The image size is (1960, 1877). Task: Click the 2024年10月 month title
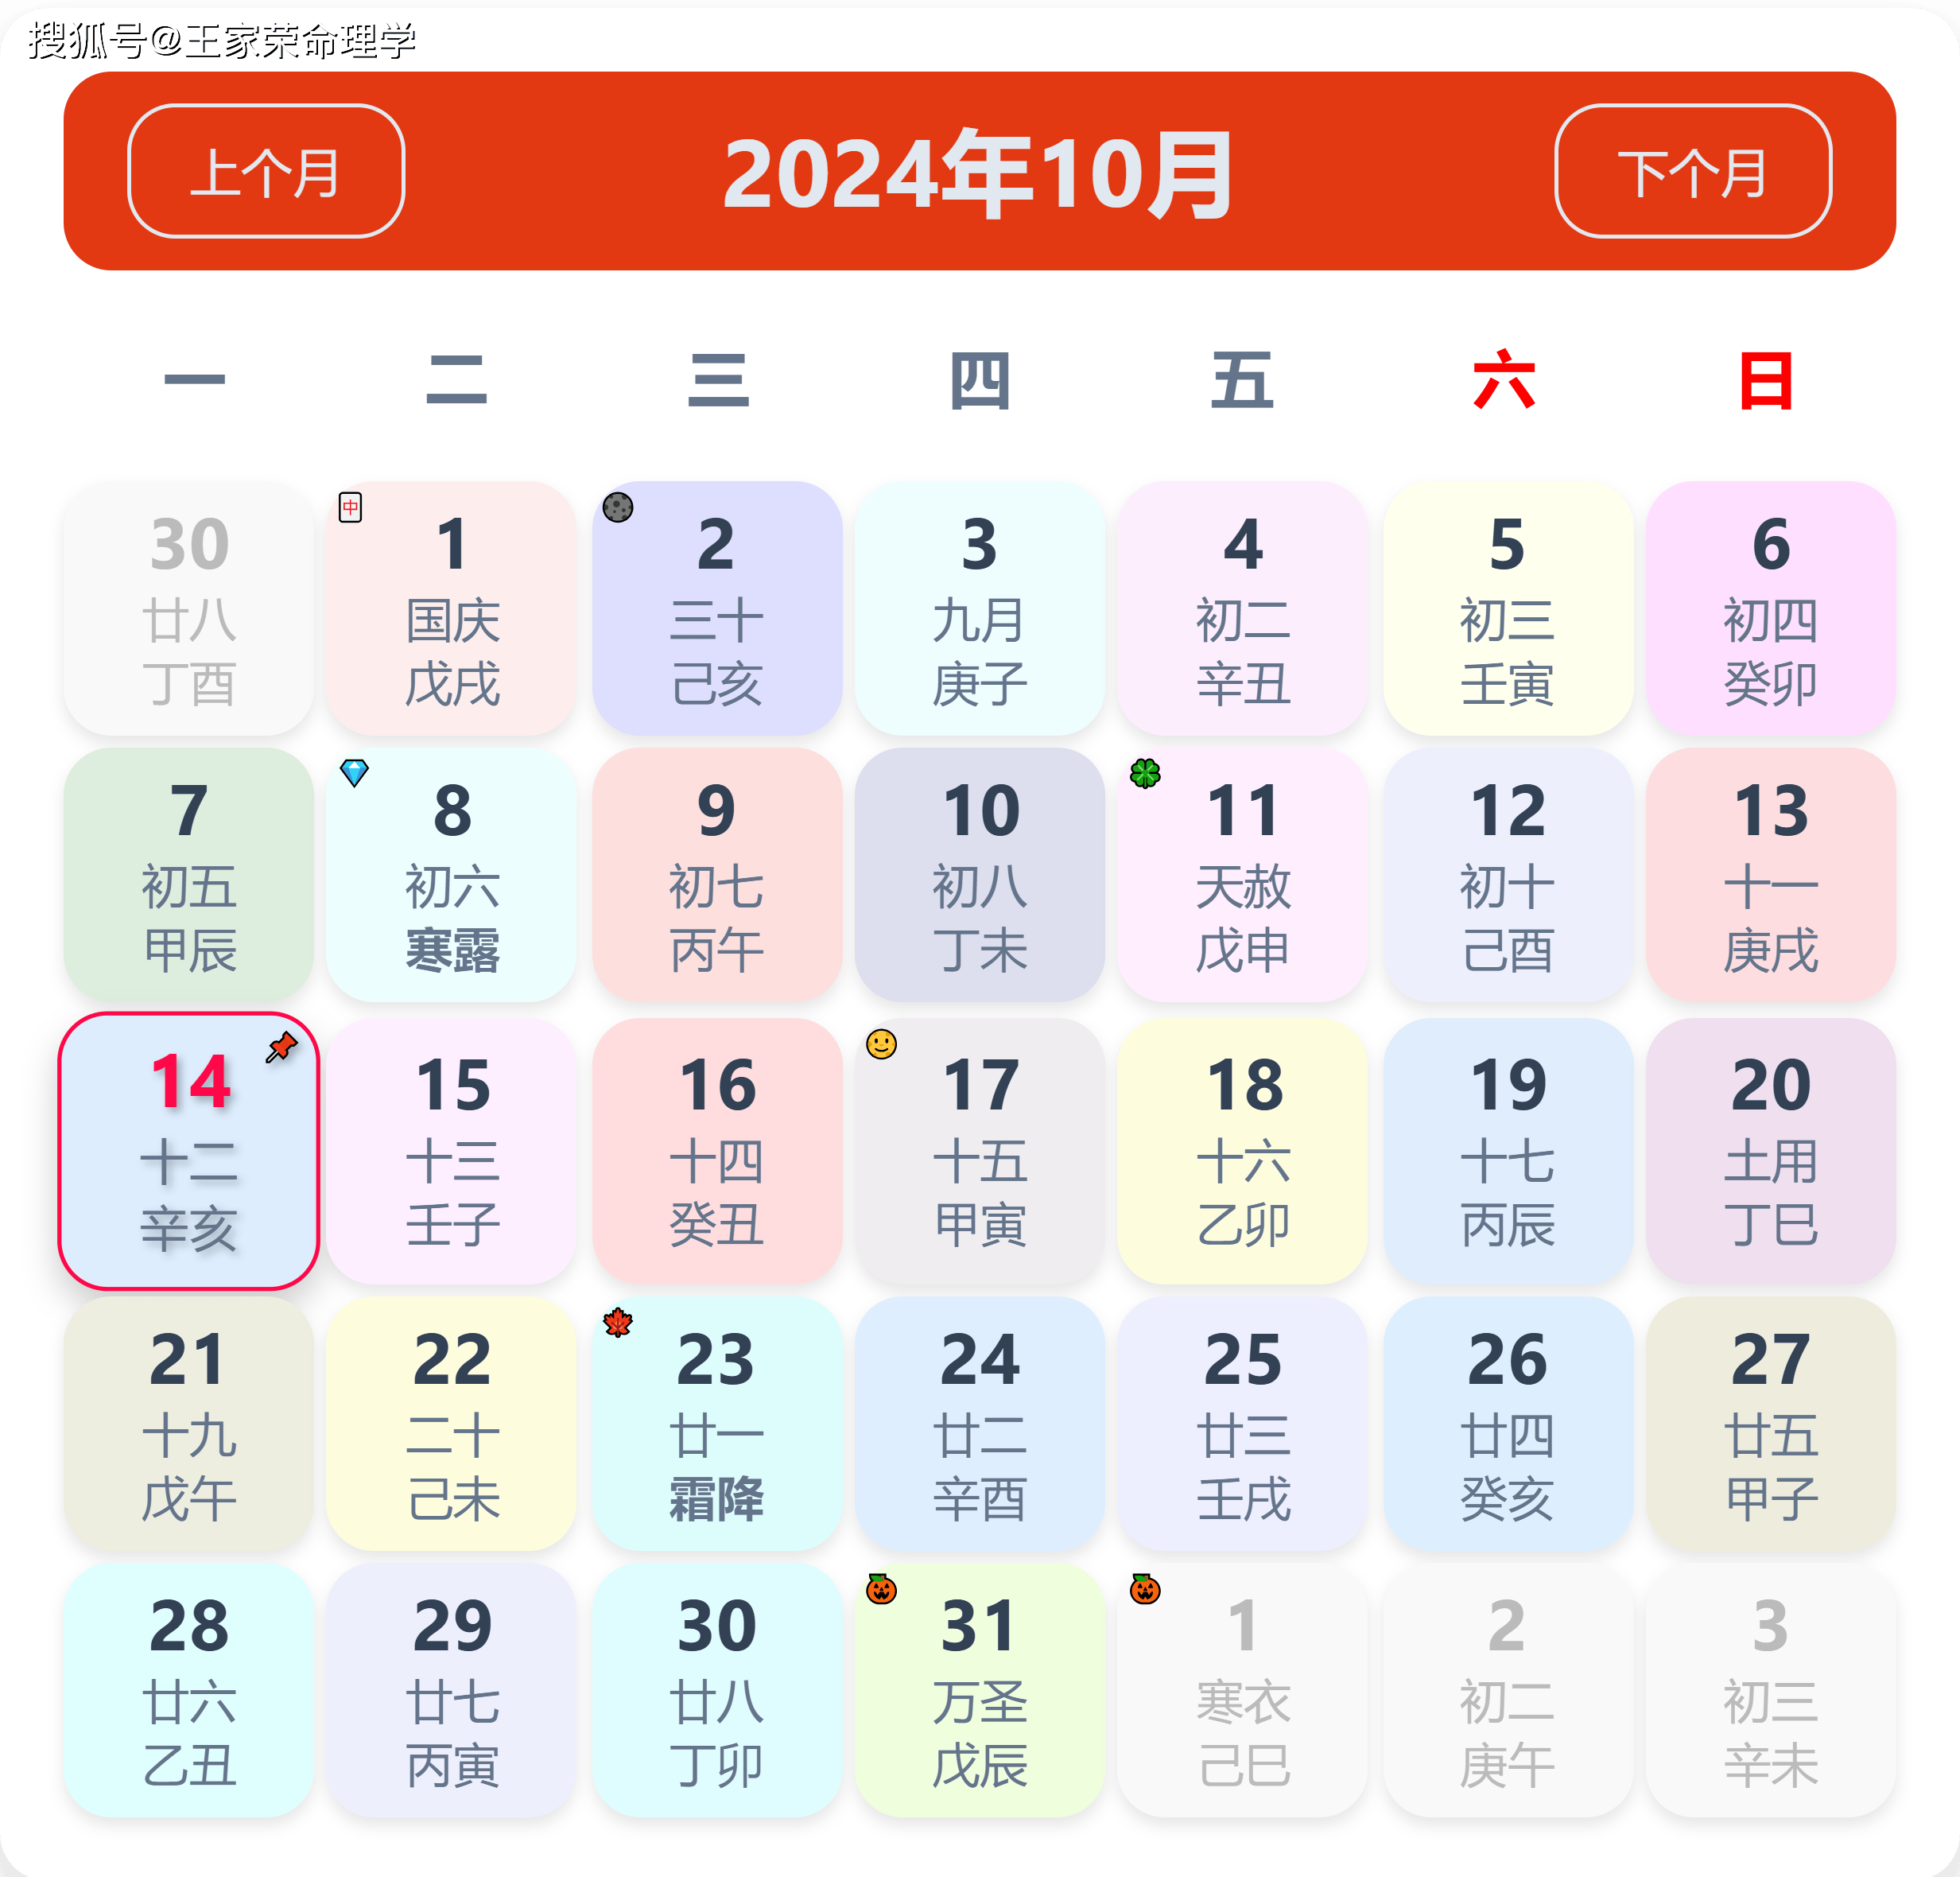(979, 173)
